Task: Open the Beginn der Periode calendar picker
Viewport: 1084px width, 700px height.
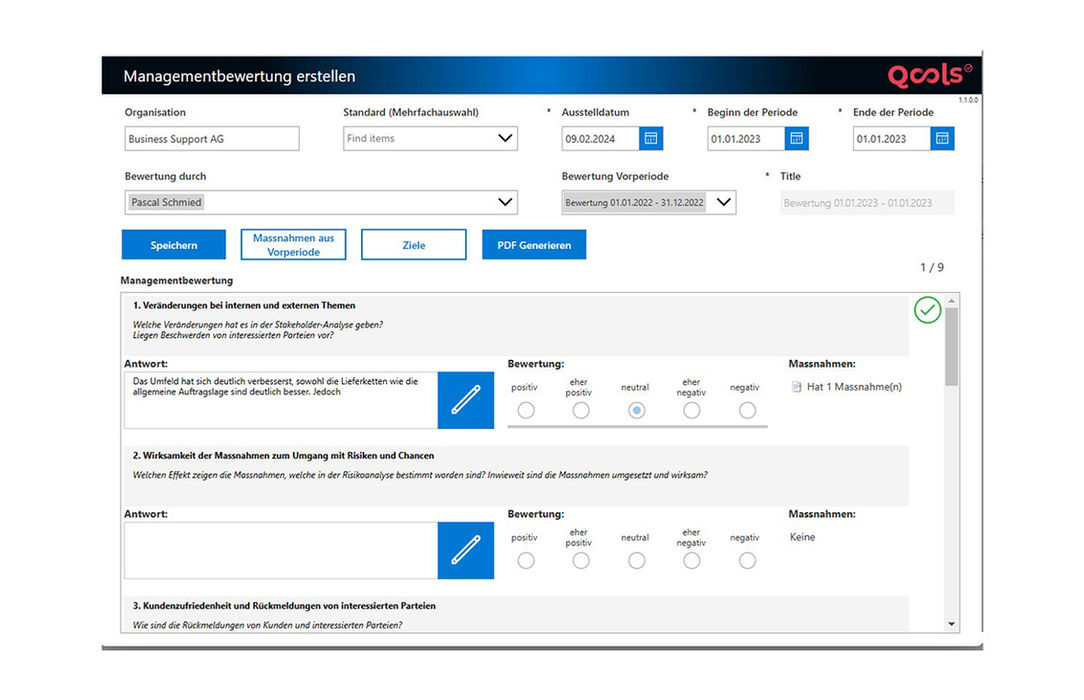Action: pyautogui.click(x=796, y=138)
